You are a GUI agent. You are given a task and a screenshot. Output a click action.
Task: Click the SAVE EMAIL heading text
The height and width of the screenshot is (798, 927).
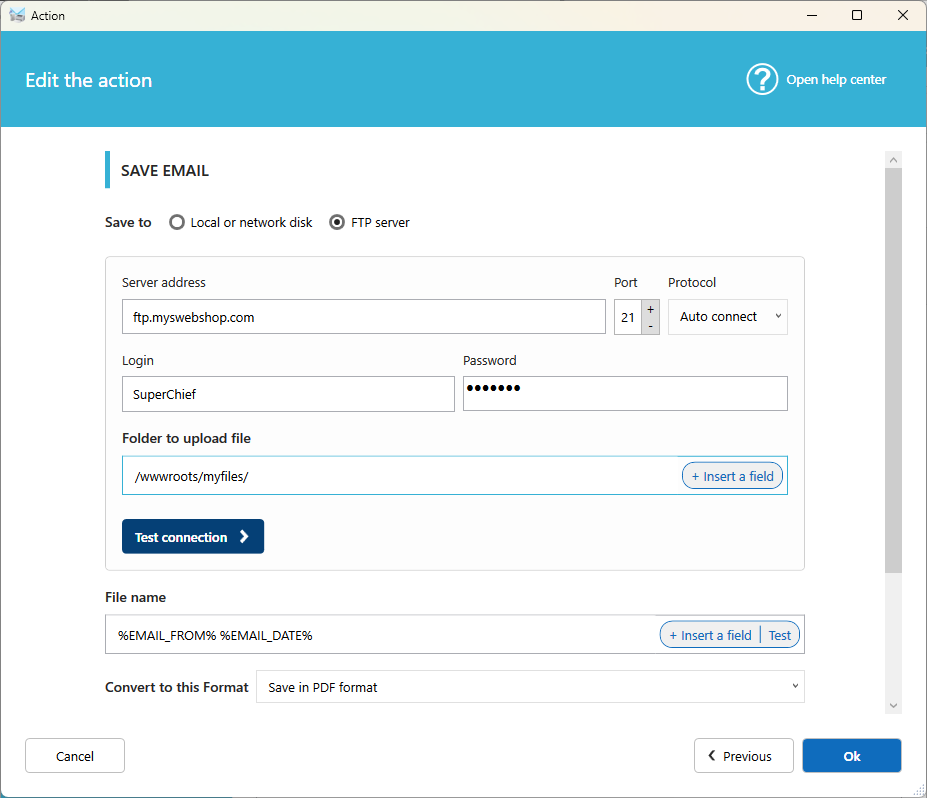click(x=164, y=170)
